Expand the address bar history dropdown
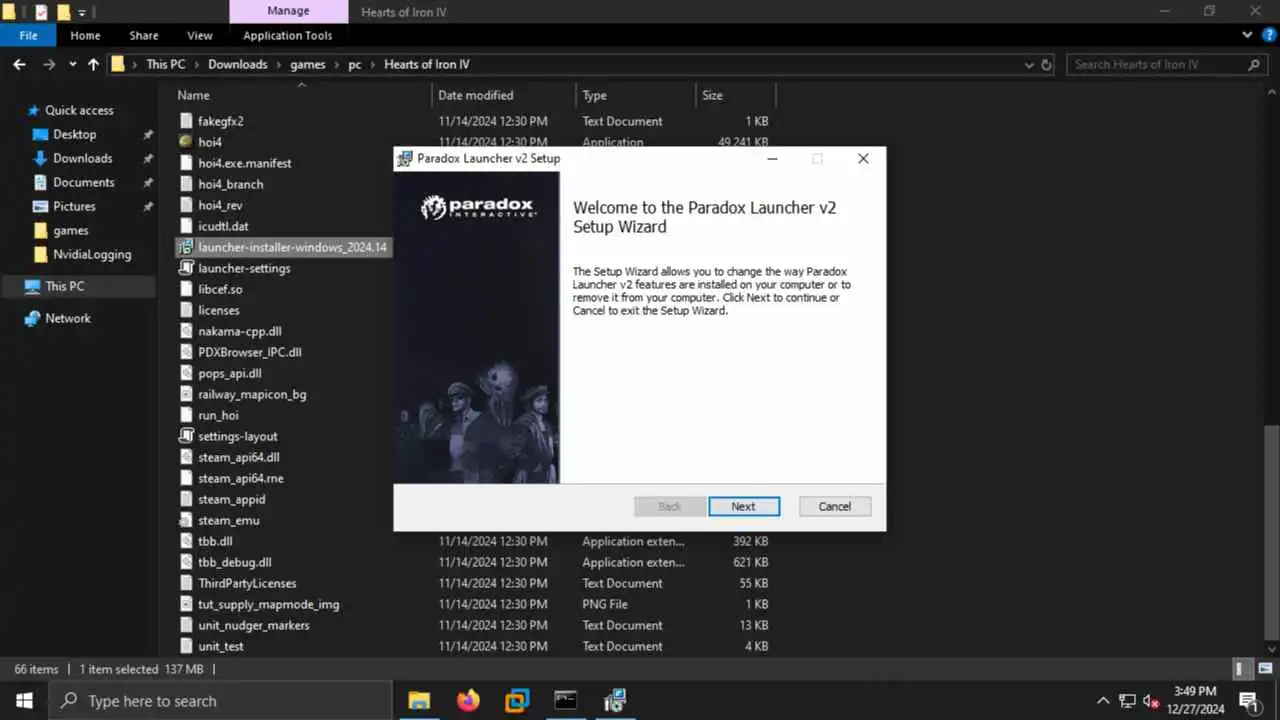 click(x=1030, y=64)
